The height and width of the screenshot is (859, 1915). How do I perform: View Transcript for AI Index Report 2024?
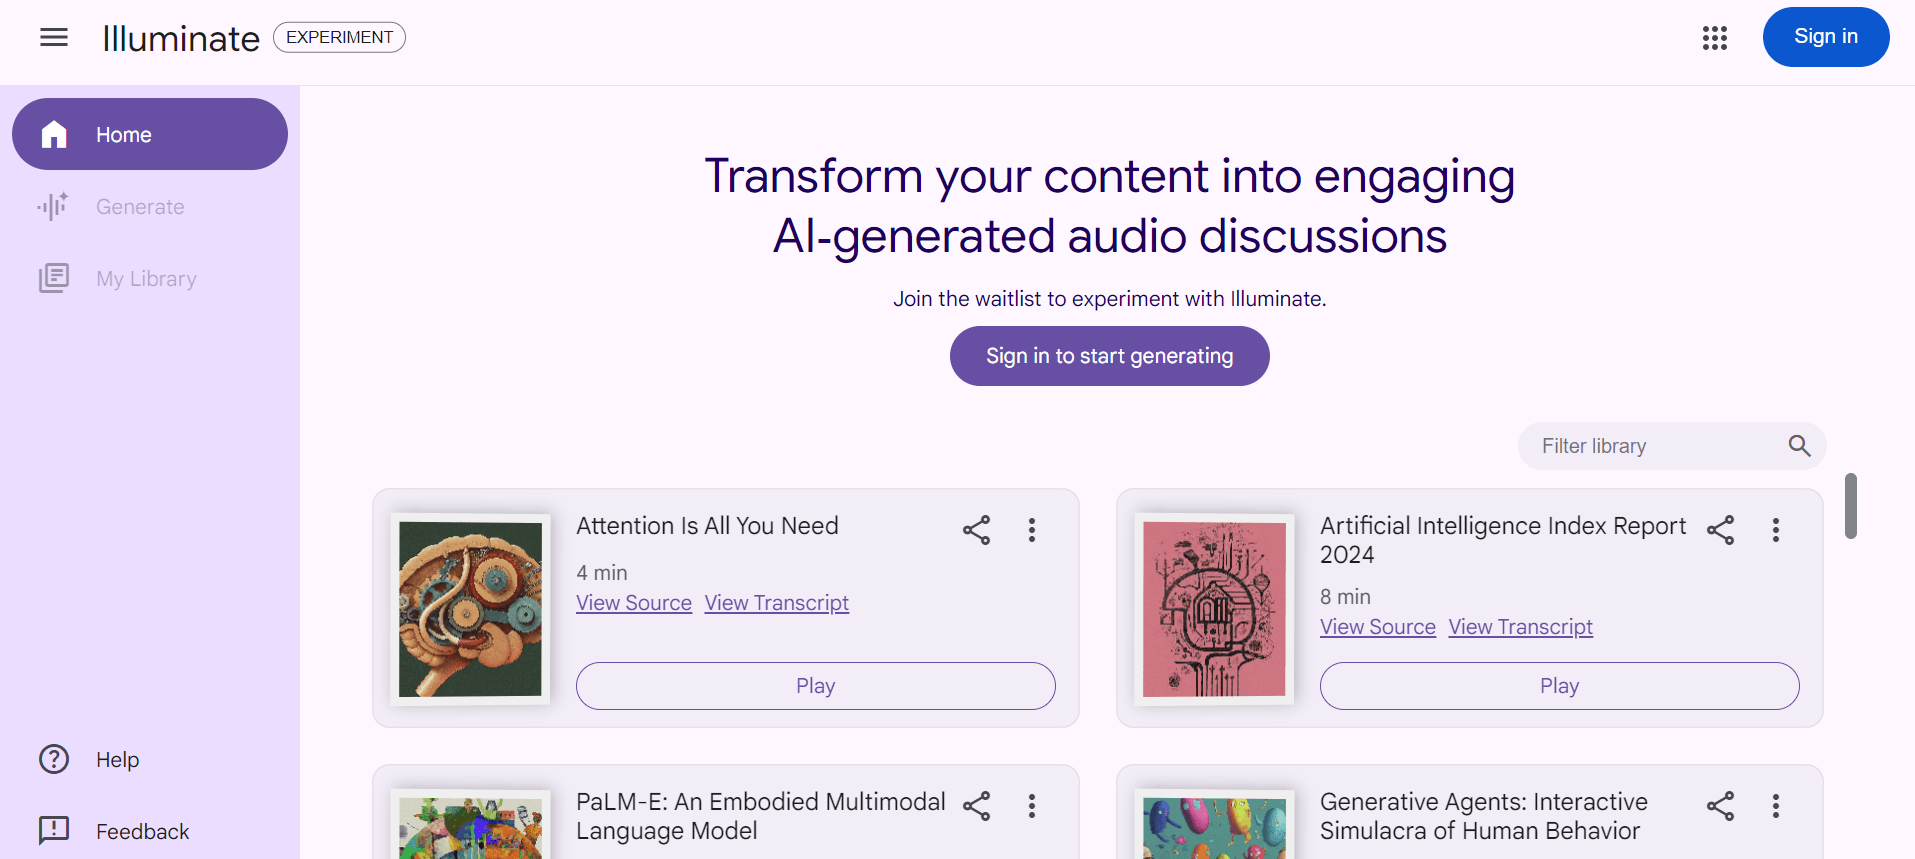tap(1521, 627)
